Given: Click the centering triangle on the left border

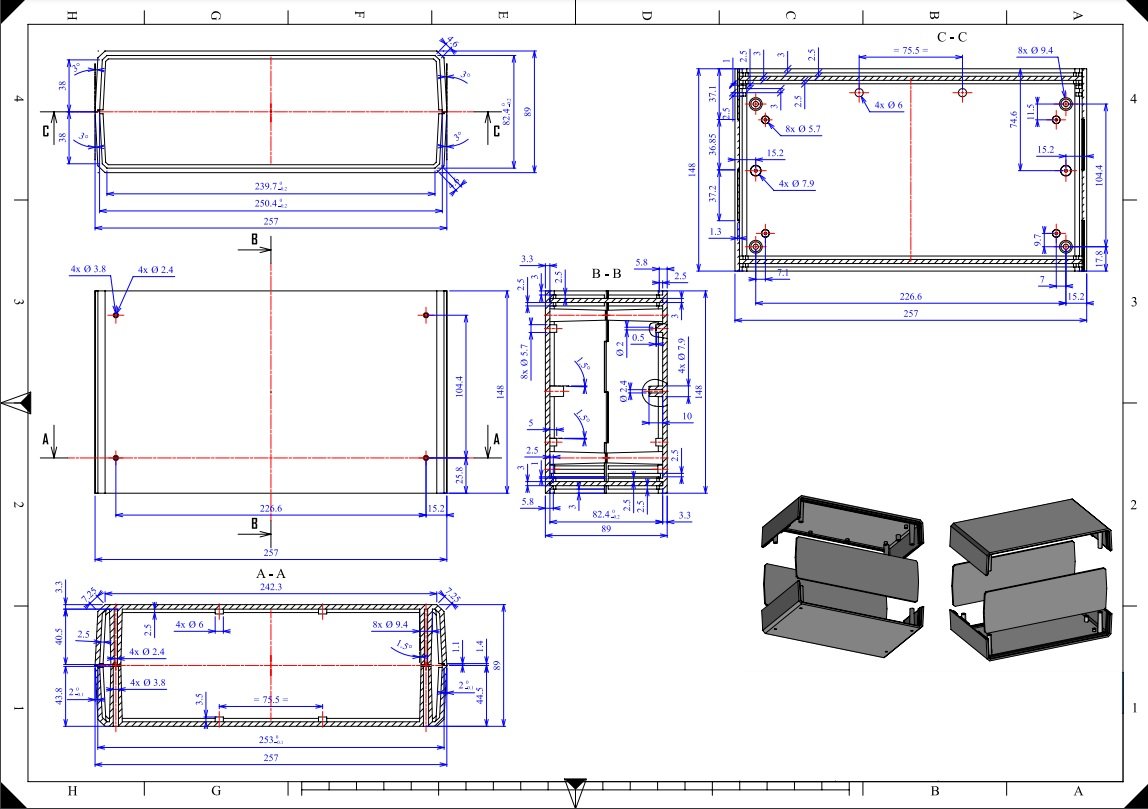Looking at the screenshot, I should pyautogui.click(x=17, y=403).
